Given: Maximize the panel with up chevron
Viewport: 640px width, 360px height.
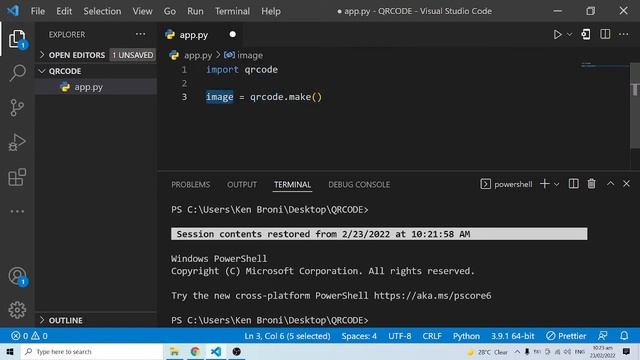Looking at the screenshot, I should [x=610, y=184].
